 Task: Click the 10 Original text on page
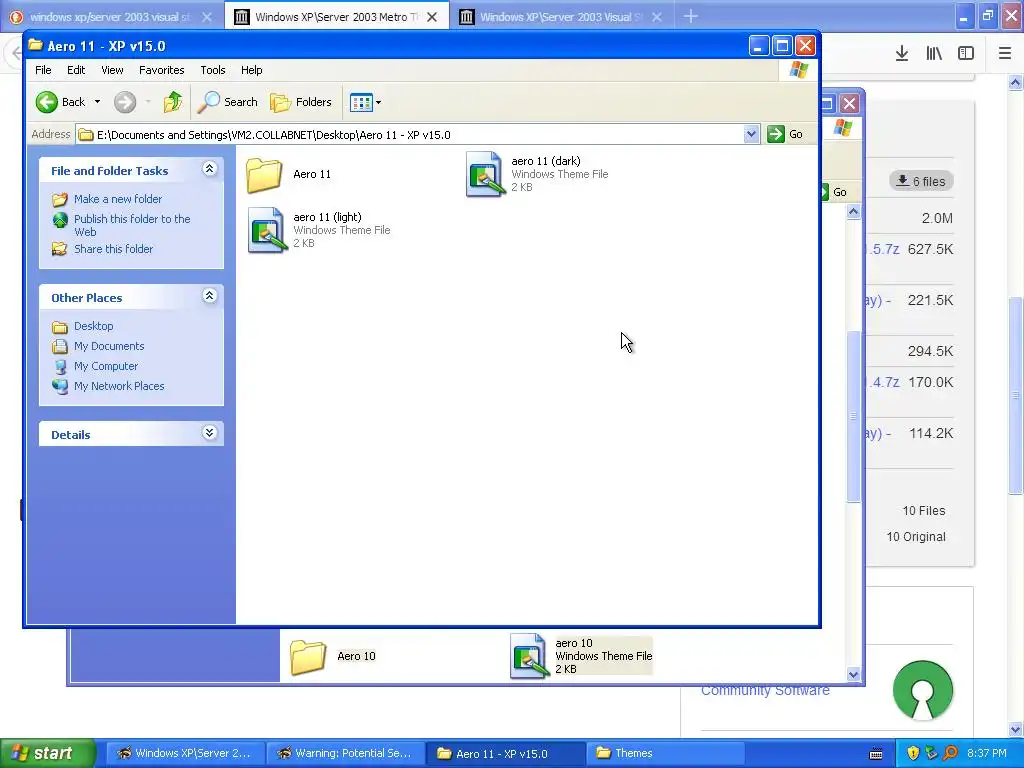coord(916,537)
